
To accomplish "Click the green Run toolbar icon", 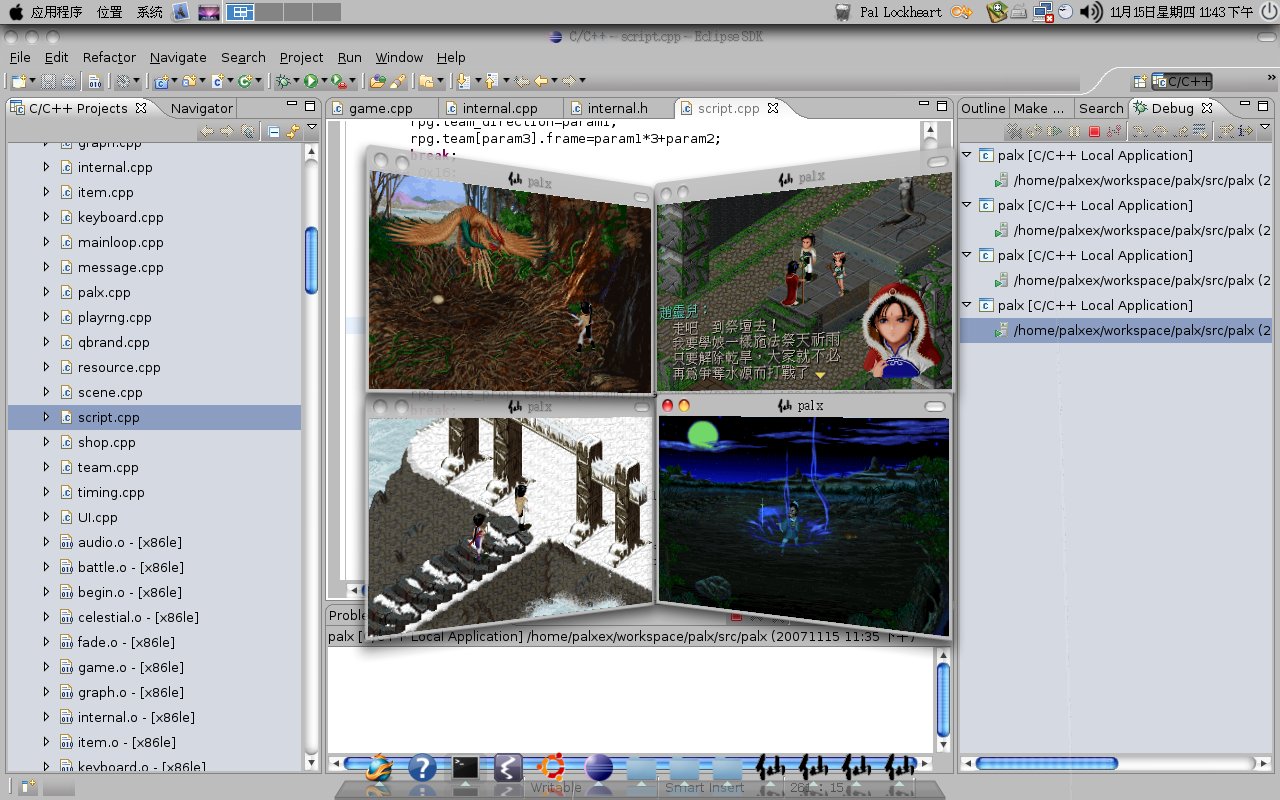I will pyautogui.click(x=311, y=81).
